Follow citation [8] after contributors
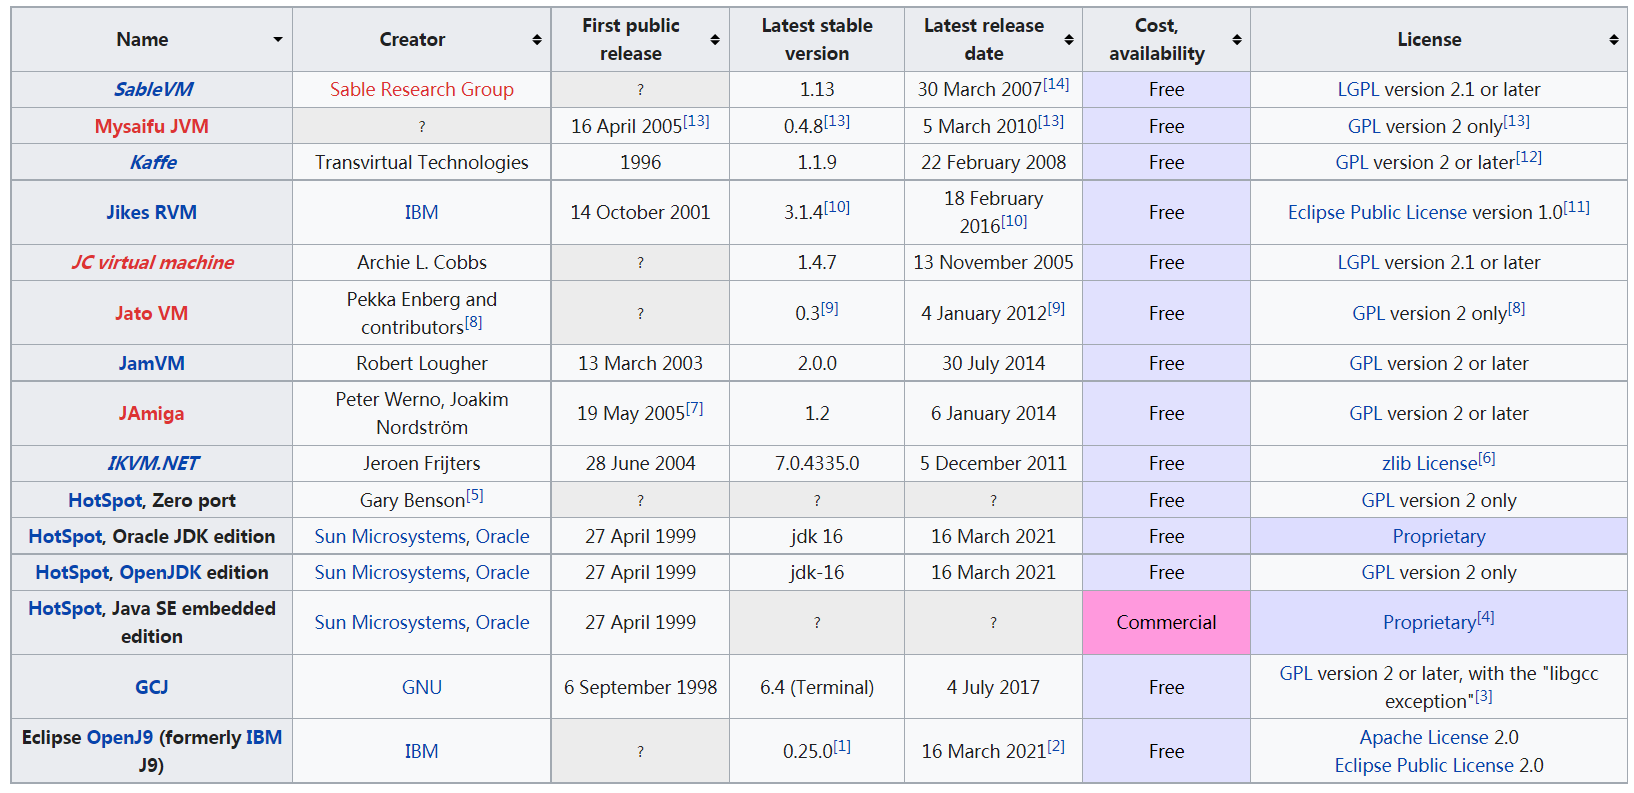This screenshot has height=793, width=1634. click(474, 322)
